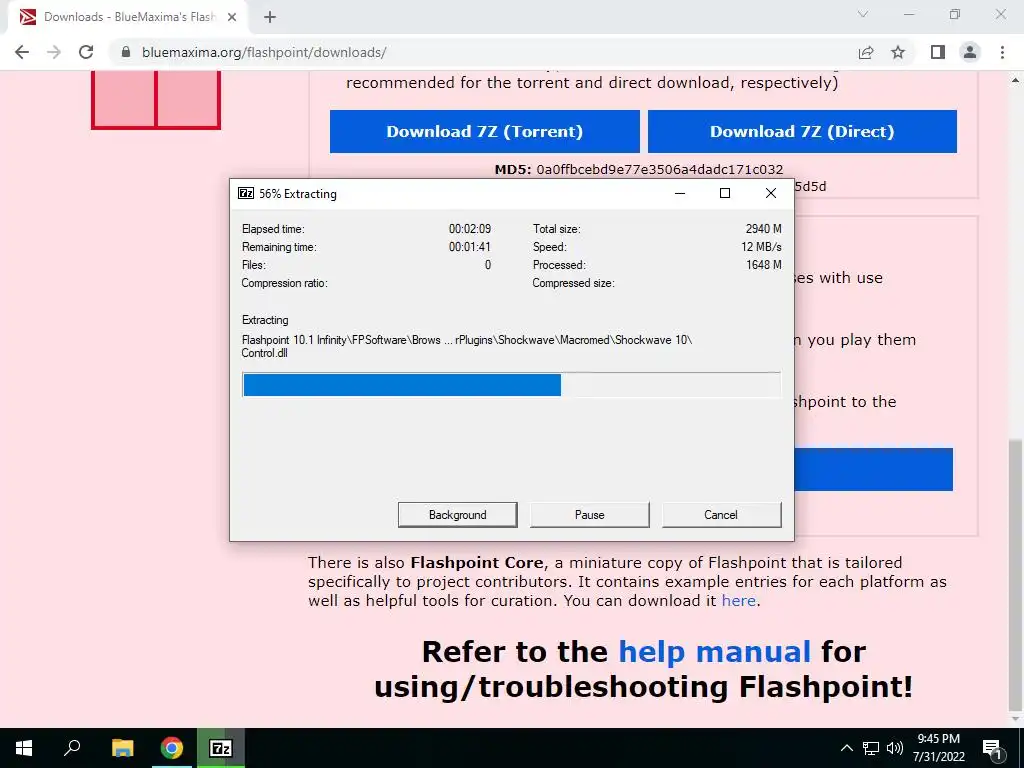Viewport: 1024px width, 768px height.
Task: Click the Remaining time value 00:01:41
Action: (x=470, y=247)
